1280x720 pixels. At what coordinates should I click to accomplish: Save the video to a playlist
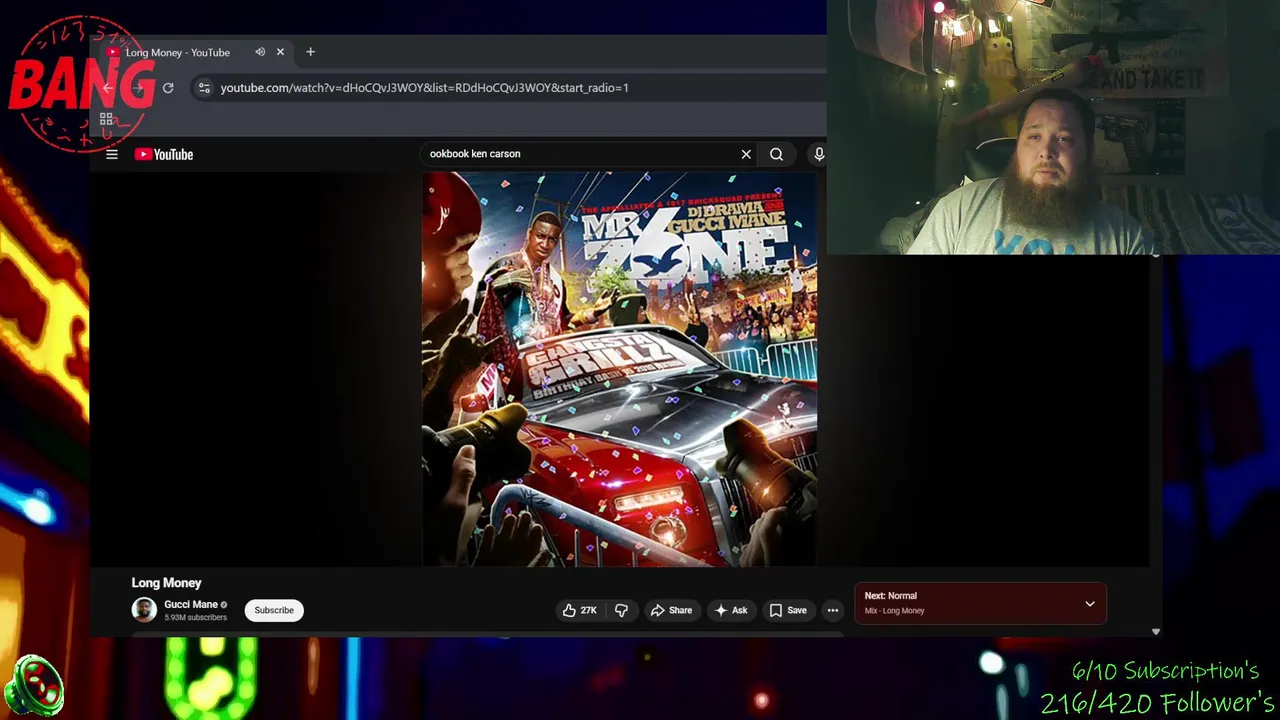[x=788, y=610]
